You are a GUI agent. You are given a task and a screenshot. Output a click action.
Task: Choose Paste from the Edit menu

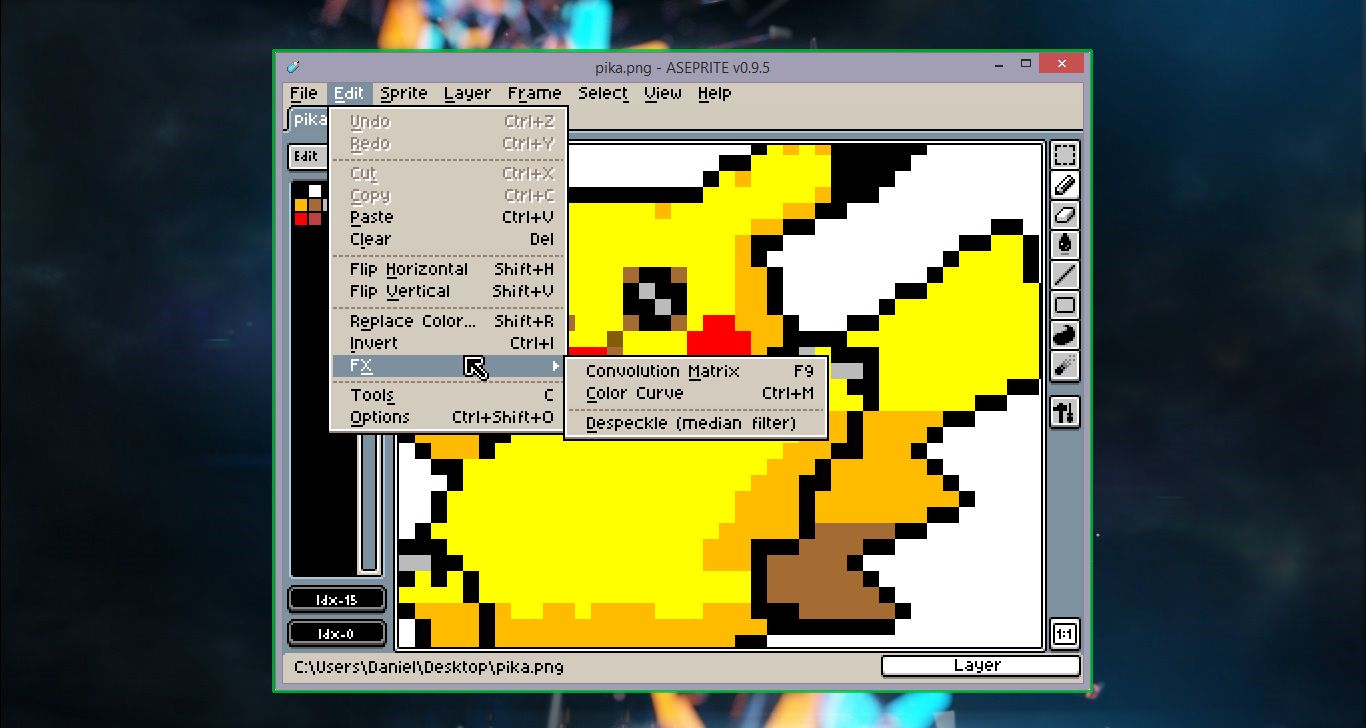[x=449, y=217]
